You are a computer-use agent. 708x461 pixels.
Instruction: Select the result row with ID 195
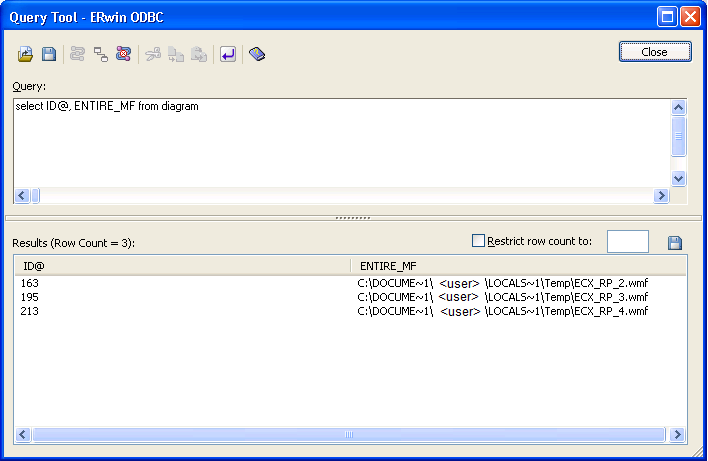click(350, 298)
